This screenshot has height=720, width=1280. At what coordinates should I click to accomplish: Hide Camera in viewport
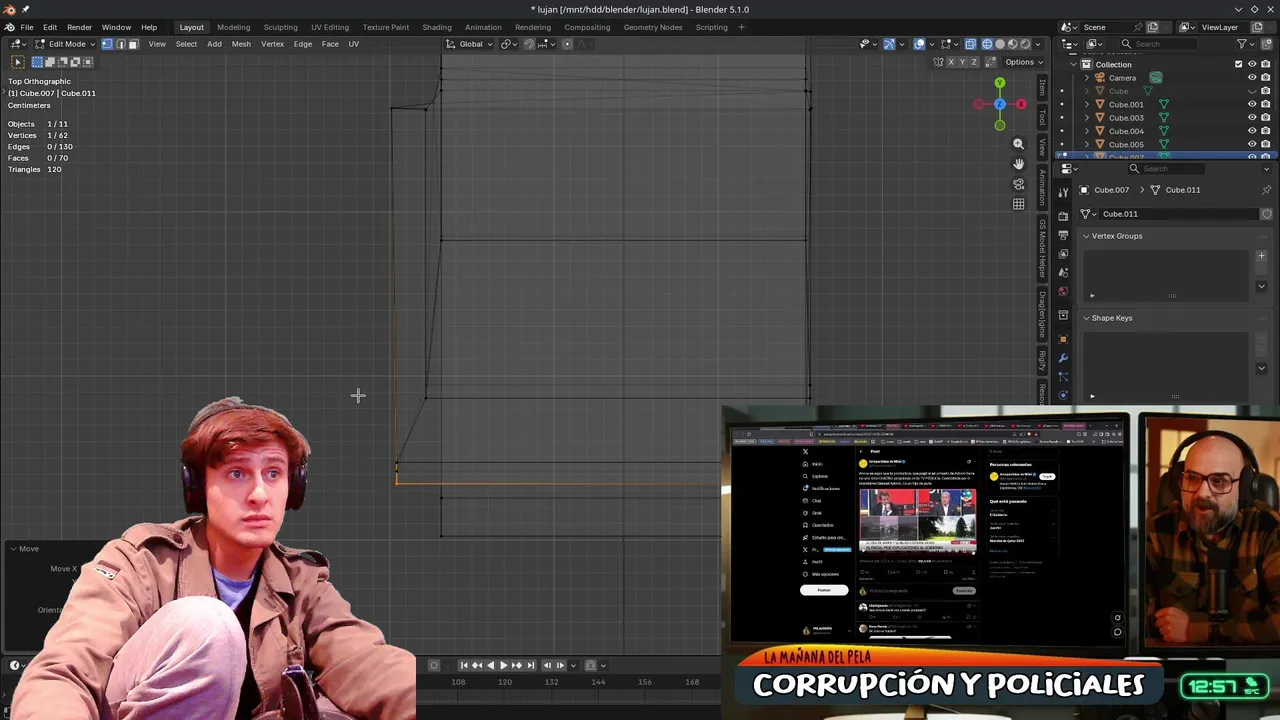(1252, 78)
